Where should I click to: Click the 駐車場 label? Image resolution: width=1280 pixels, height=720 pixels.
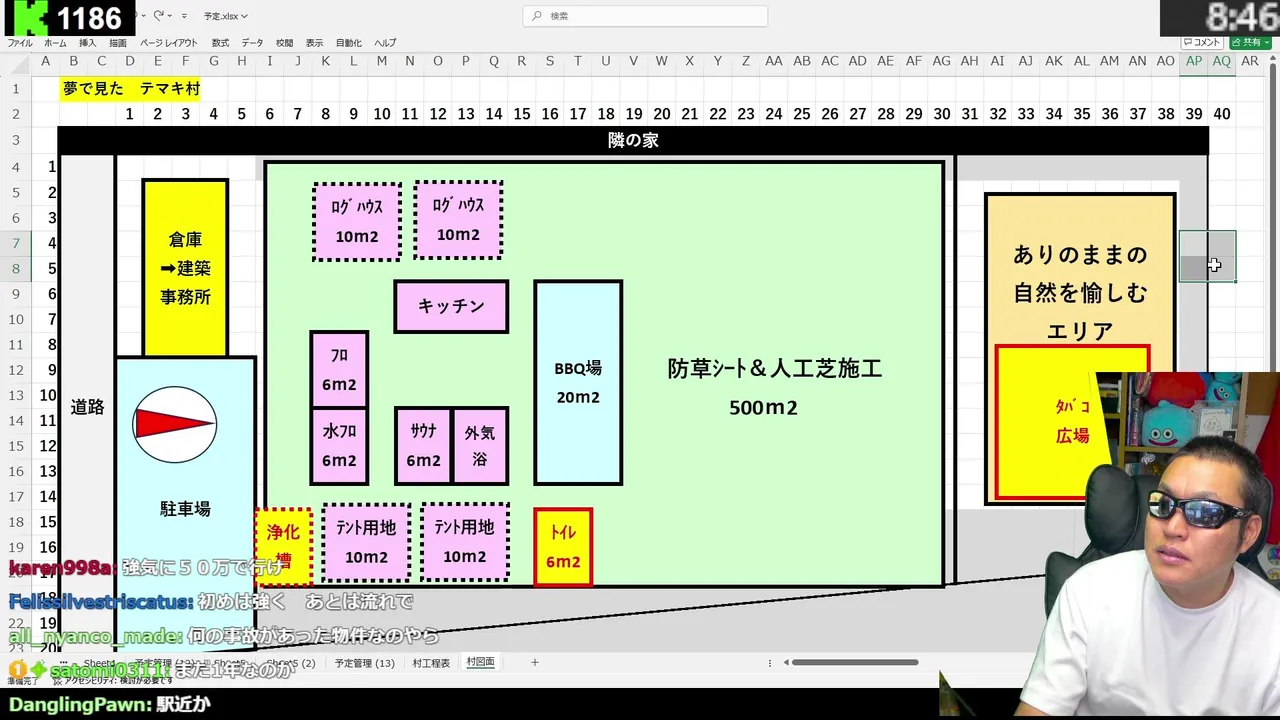pyautogui.click(x=185, y=509)
